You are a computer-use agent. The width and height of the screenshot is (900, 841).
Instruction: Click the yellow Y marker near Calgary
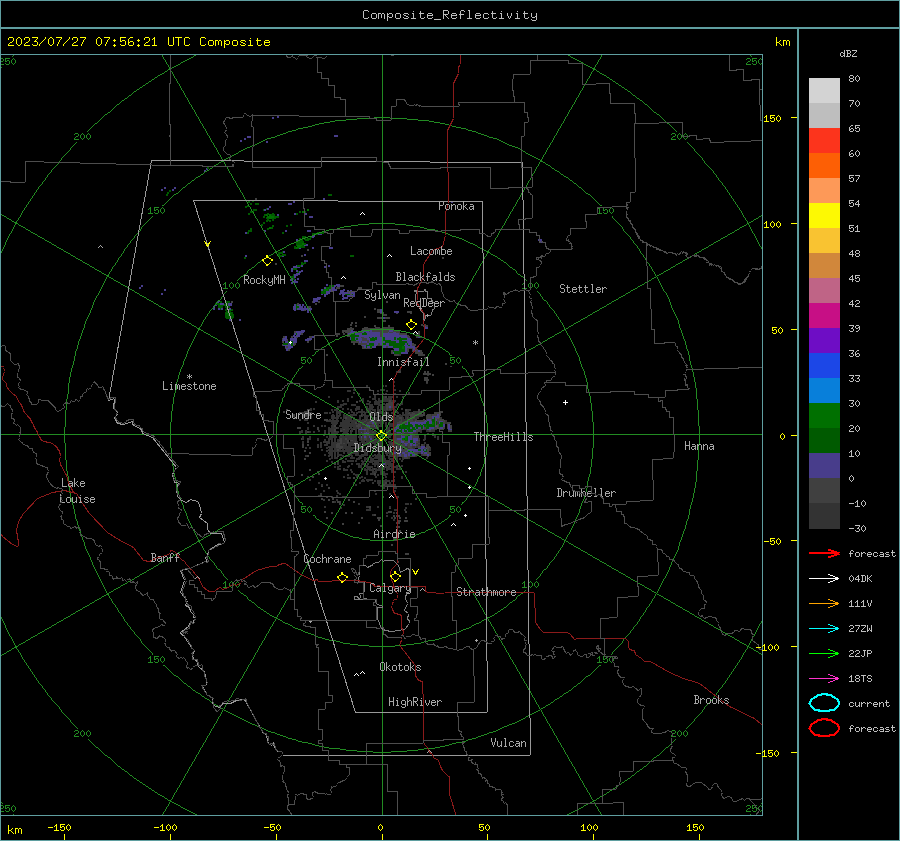pyautogui.click(x=416, y=572)
